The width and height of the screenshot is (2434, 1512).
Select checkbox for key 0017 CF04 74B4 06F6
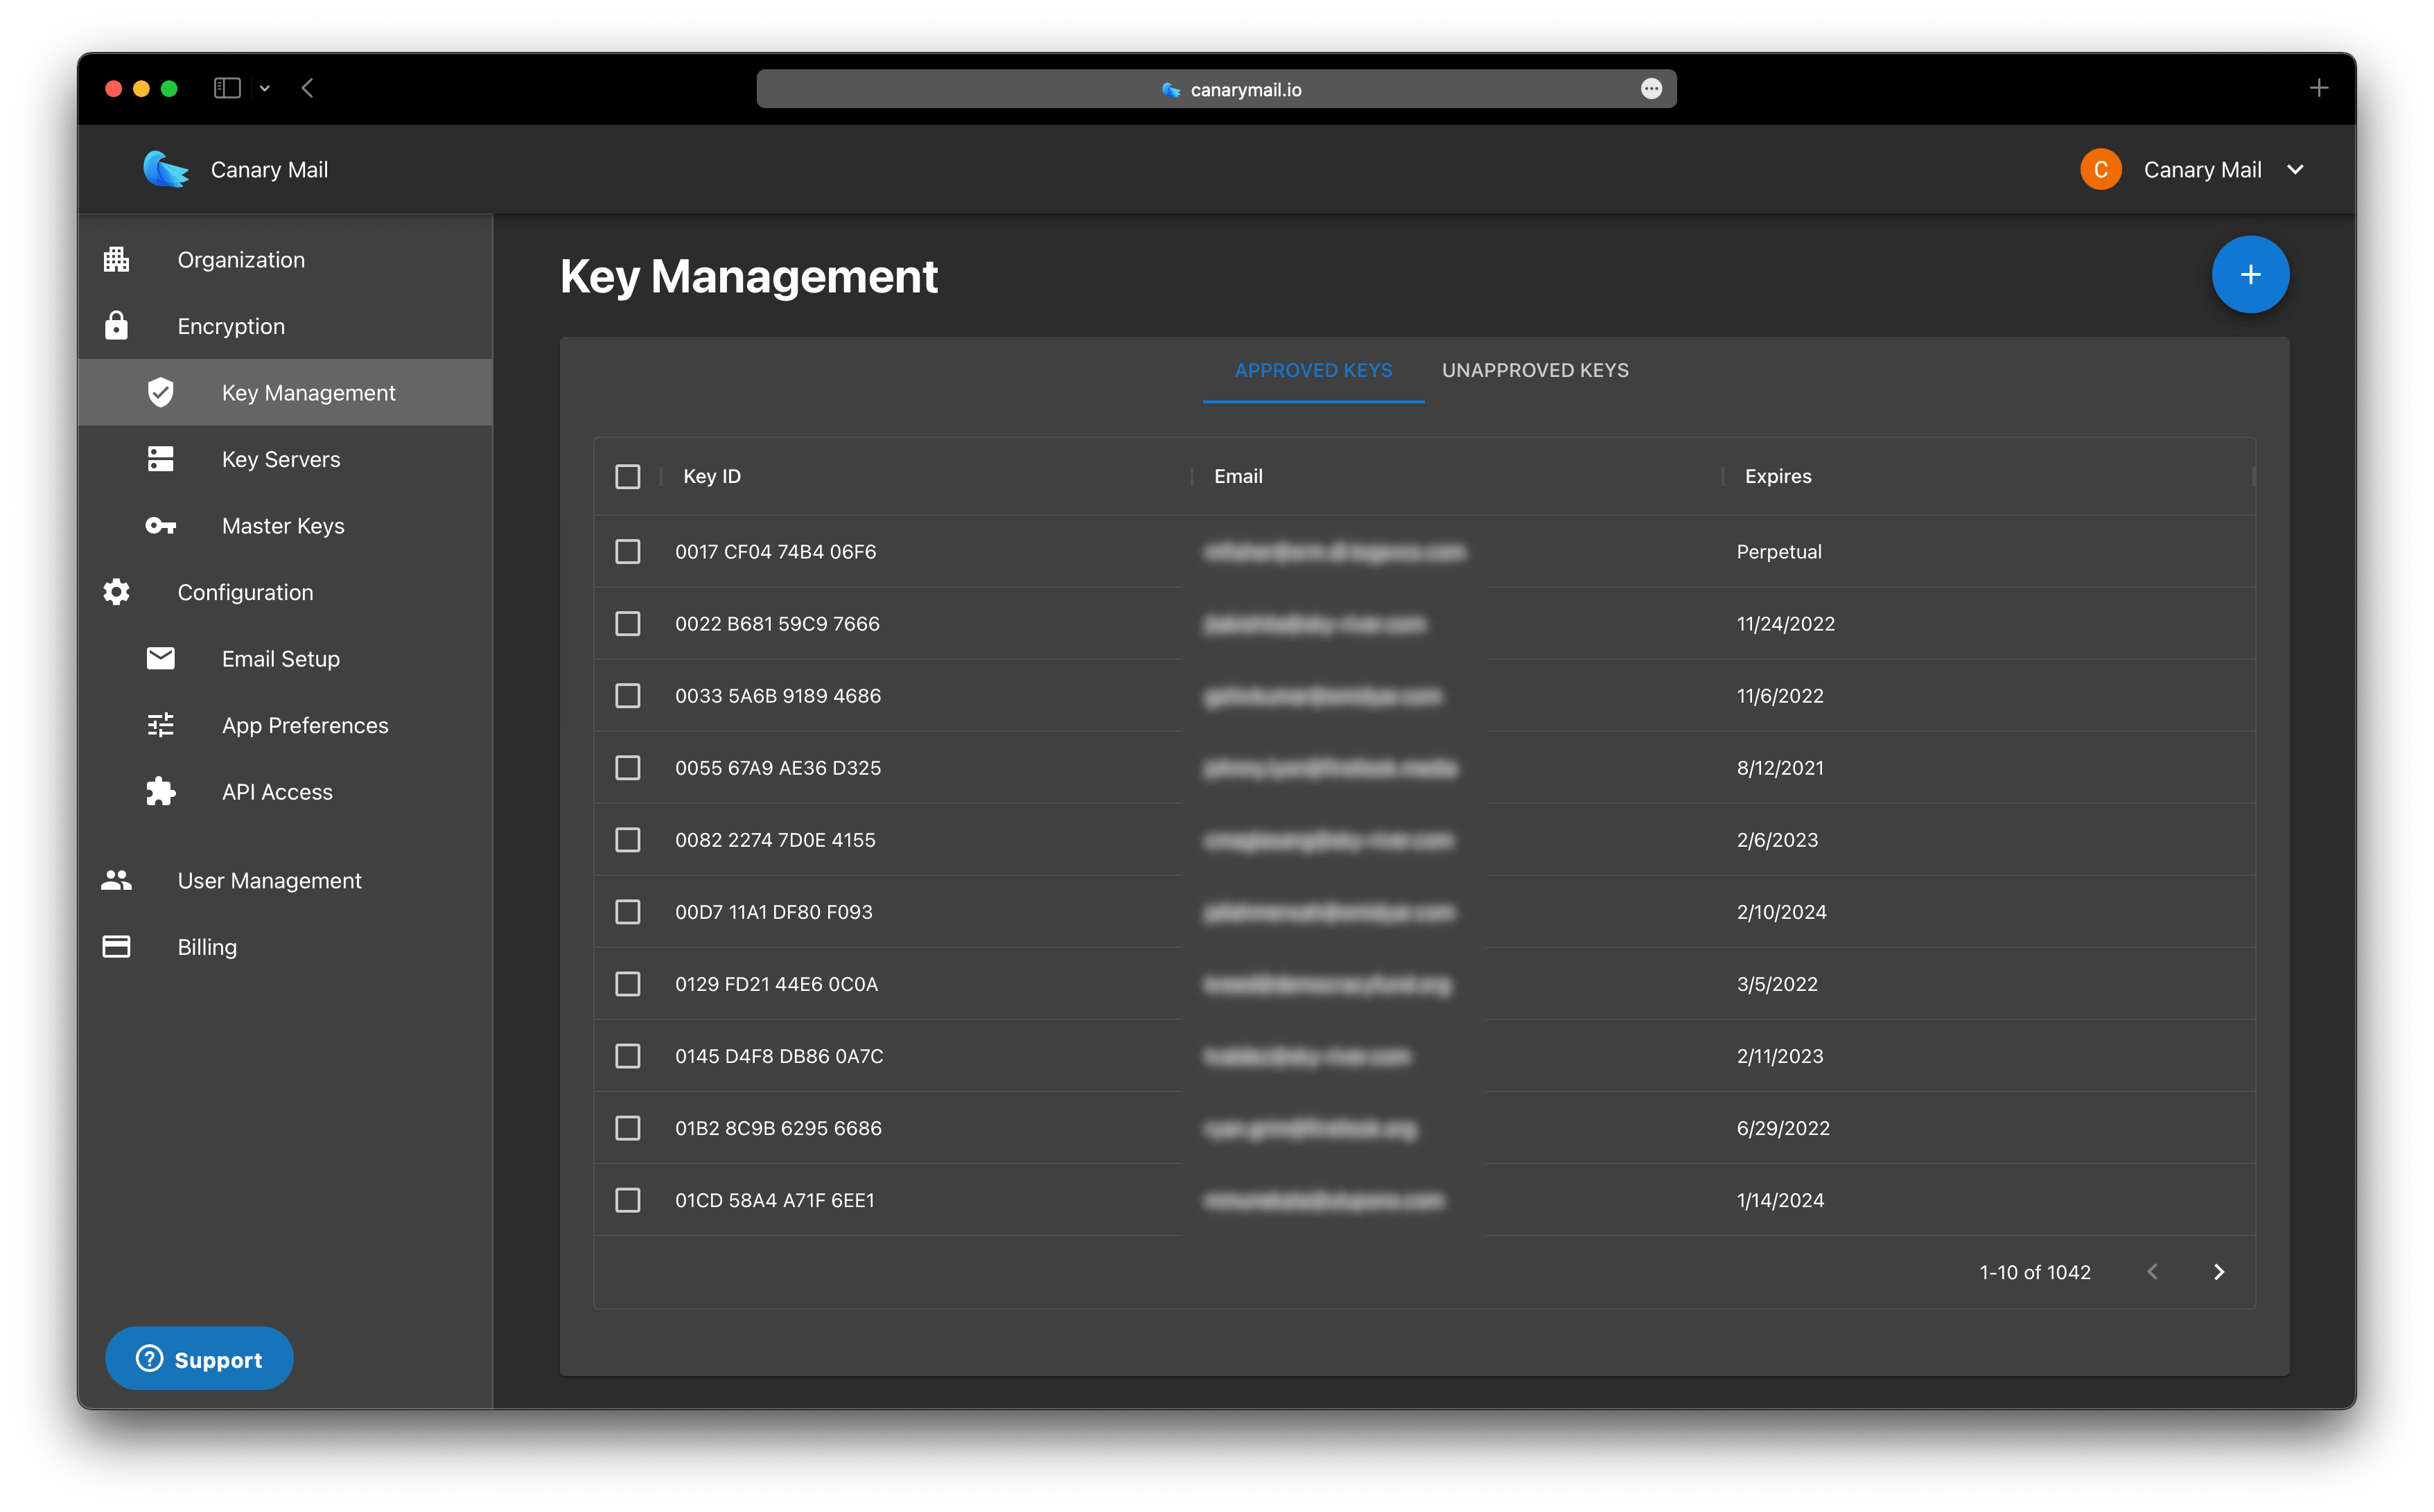coord(631,552)
